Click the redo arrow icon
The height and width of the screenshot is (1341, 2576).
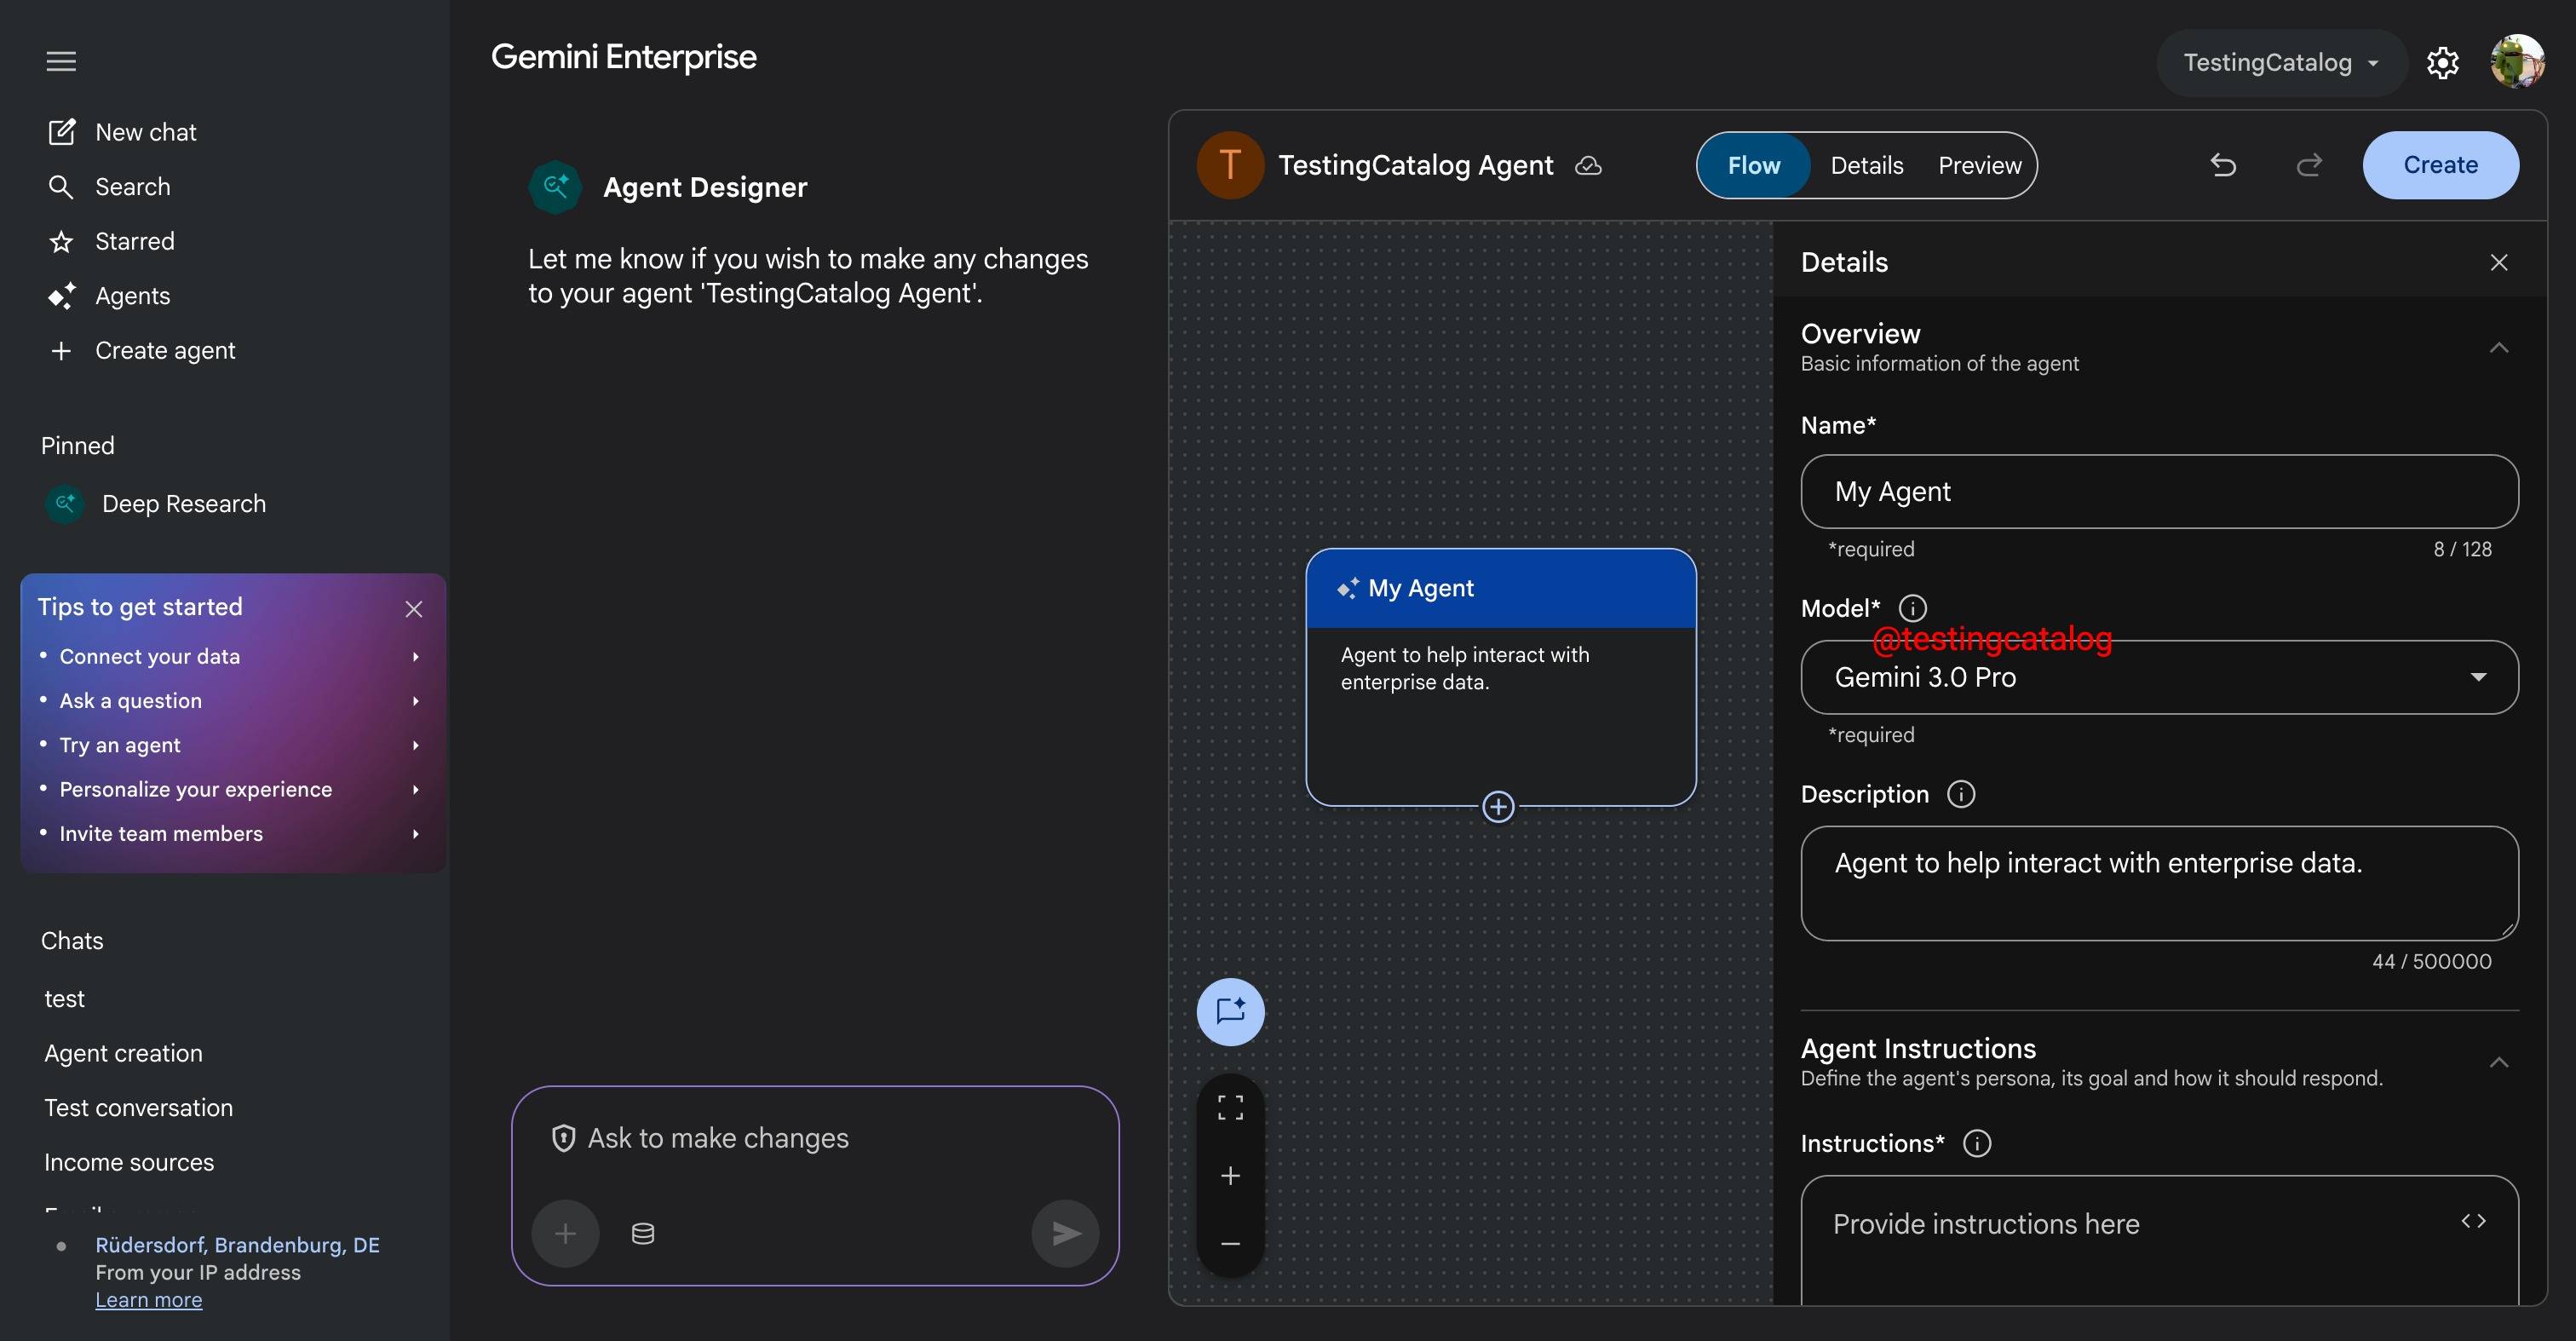(2309, 165)
